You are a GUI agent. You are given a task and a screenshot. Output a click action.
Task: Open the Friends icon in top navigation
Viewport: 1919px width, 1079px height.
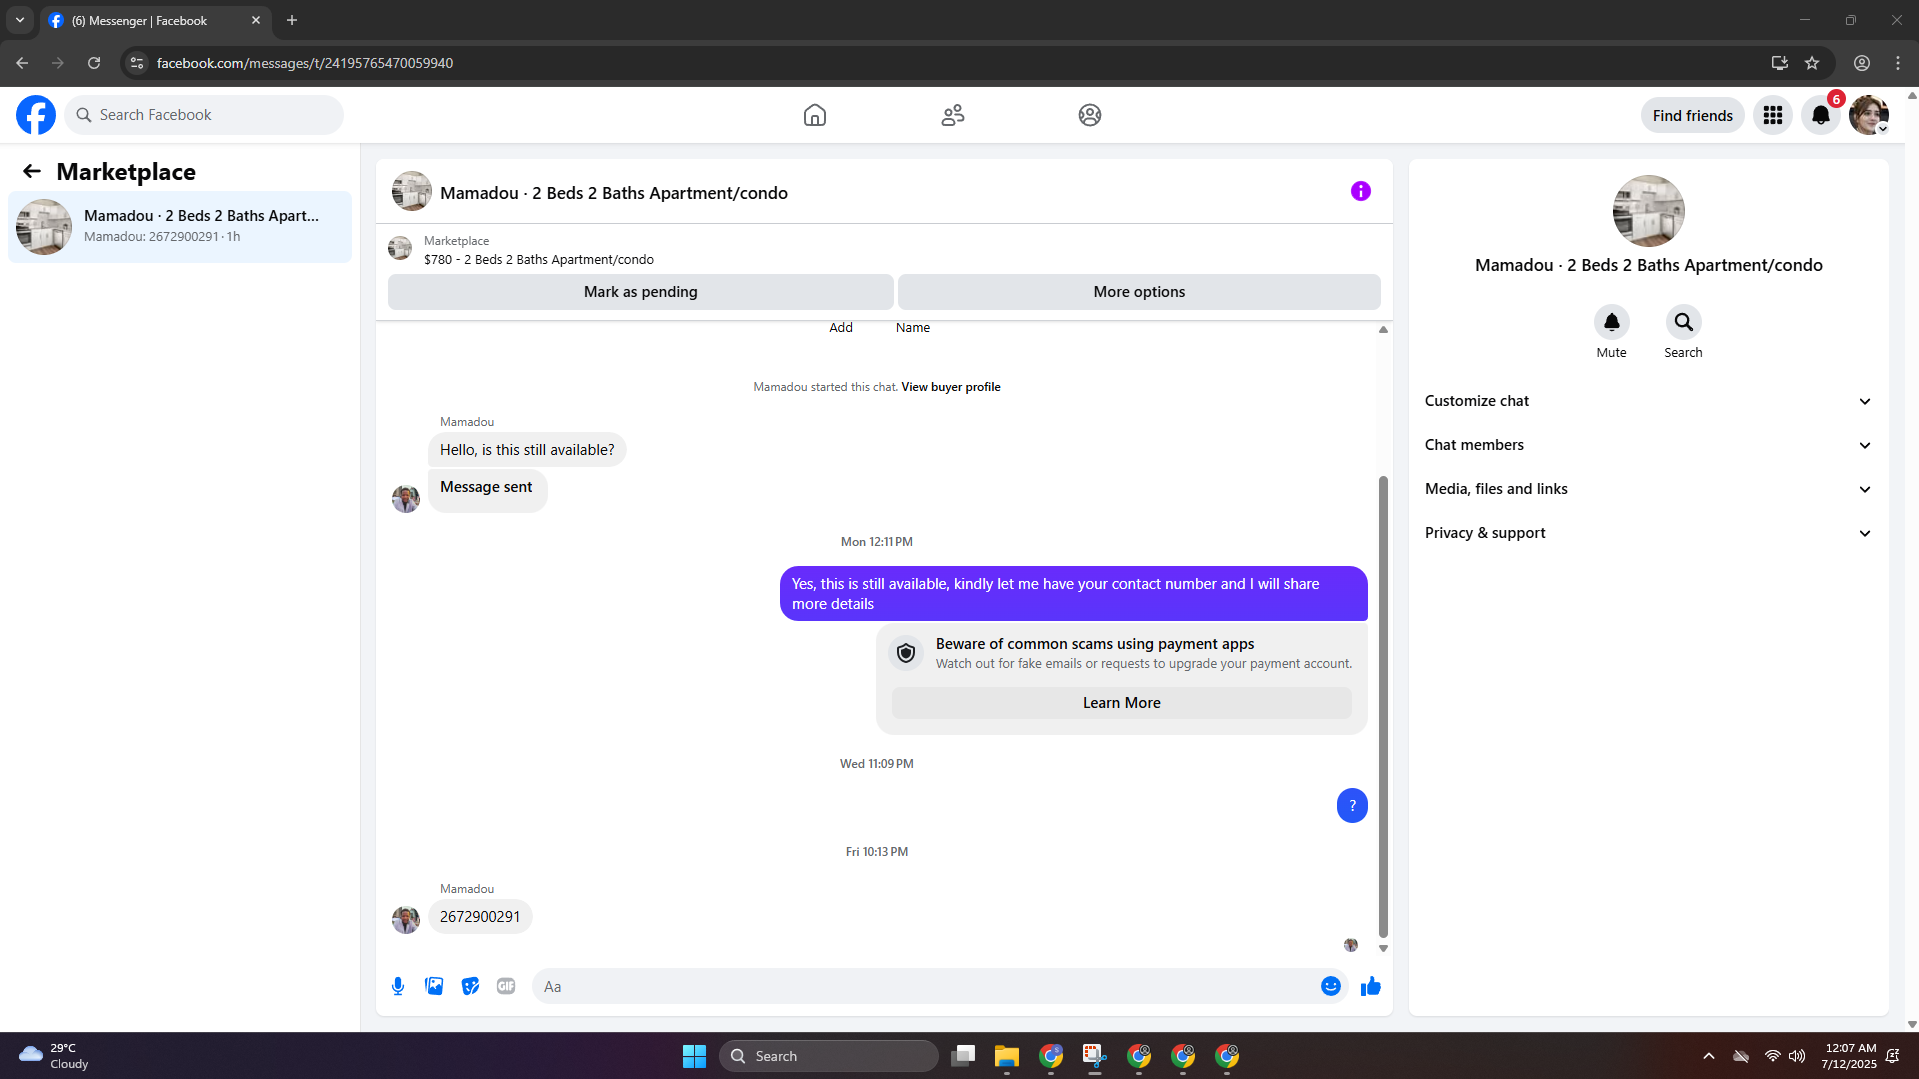(953, 115)
